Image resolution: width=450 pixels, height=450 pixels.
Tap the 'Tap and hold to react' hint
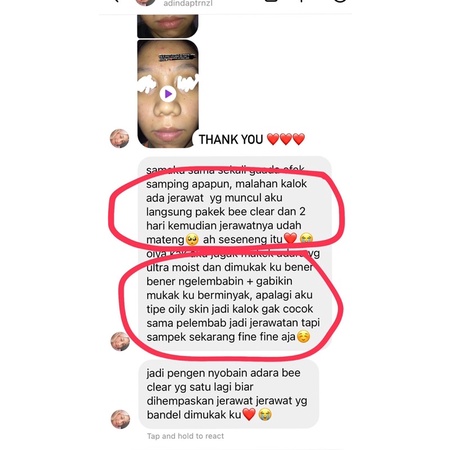[185, 436]
